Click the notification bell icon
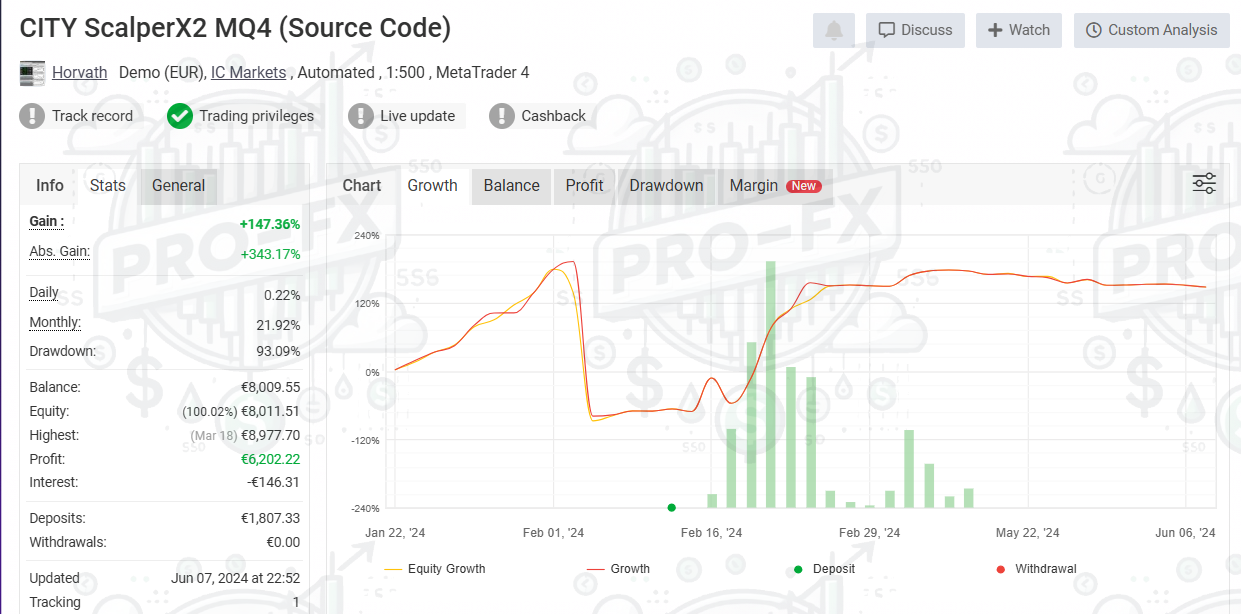 (834, 30)
